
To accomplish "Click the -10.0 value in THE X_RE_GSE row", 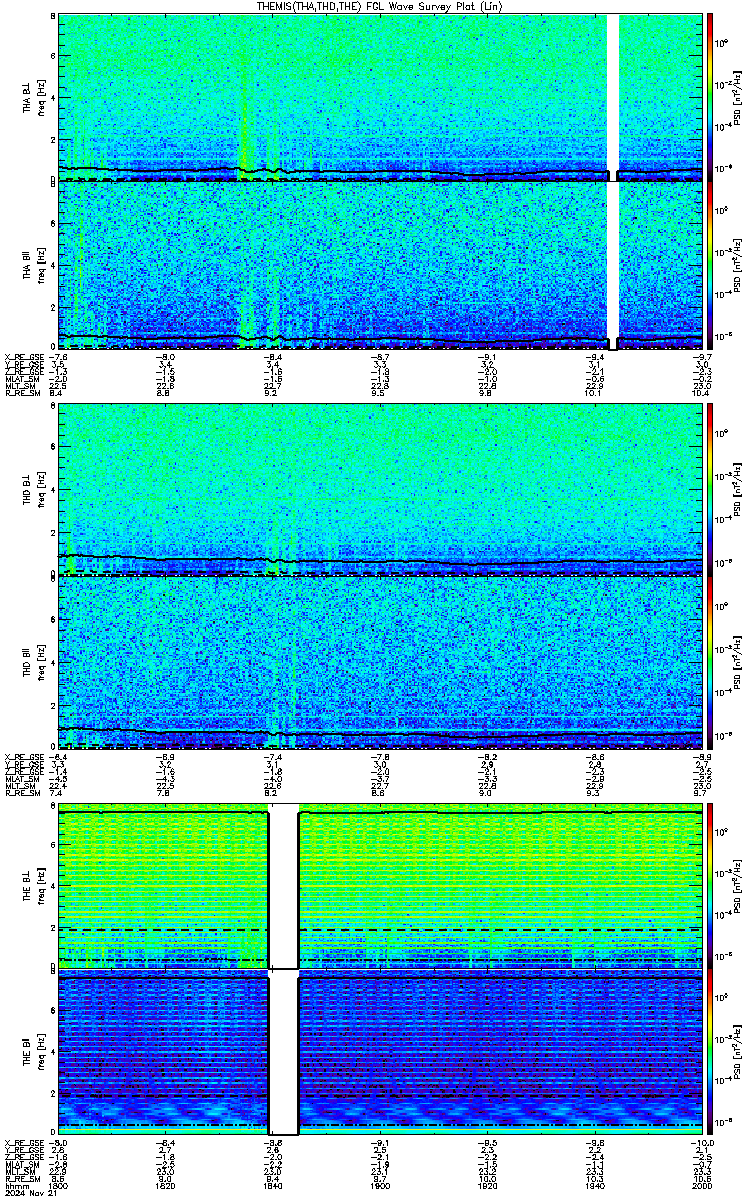I will coord(701,1143).
